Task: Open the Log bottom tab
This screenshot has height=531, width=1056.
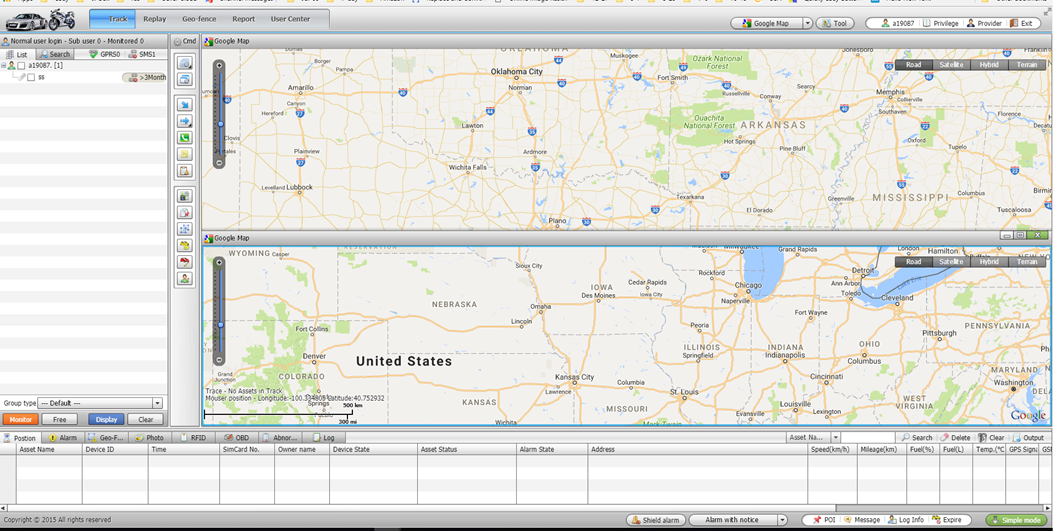Action: coord(323,437)
